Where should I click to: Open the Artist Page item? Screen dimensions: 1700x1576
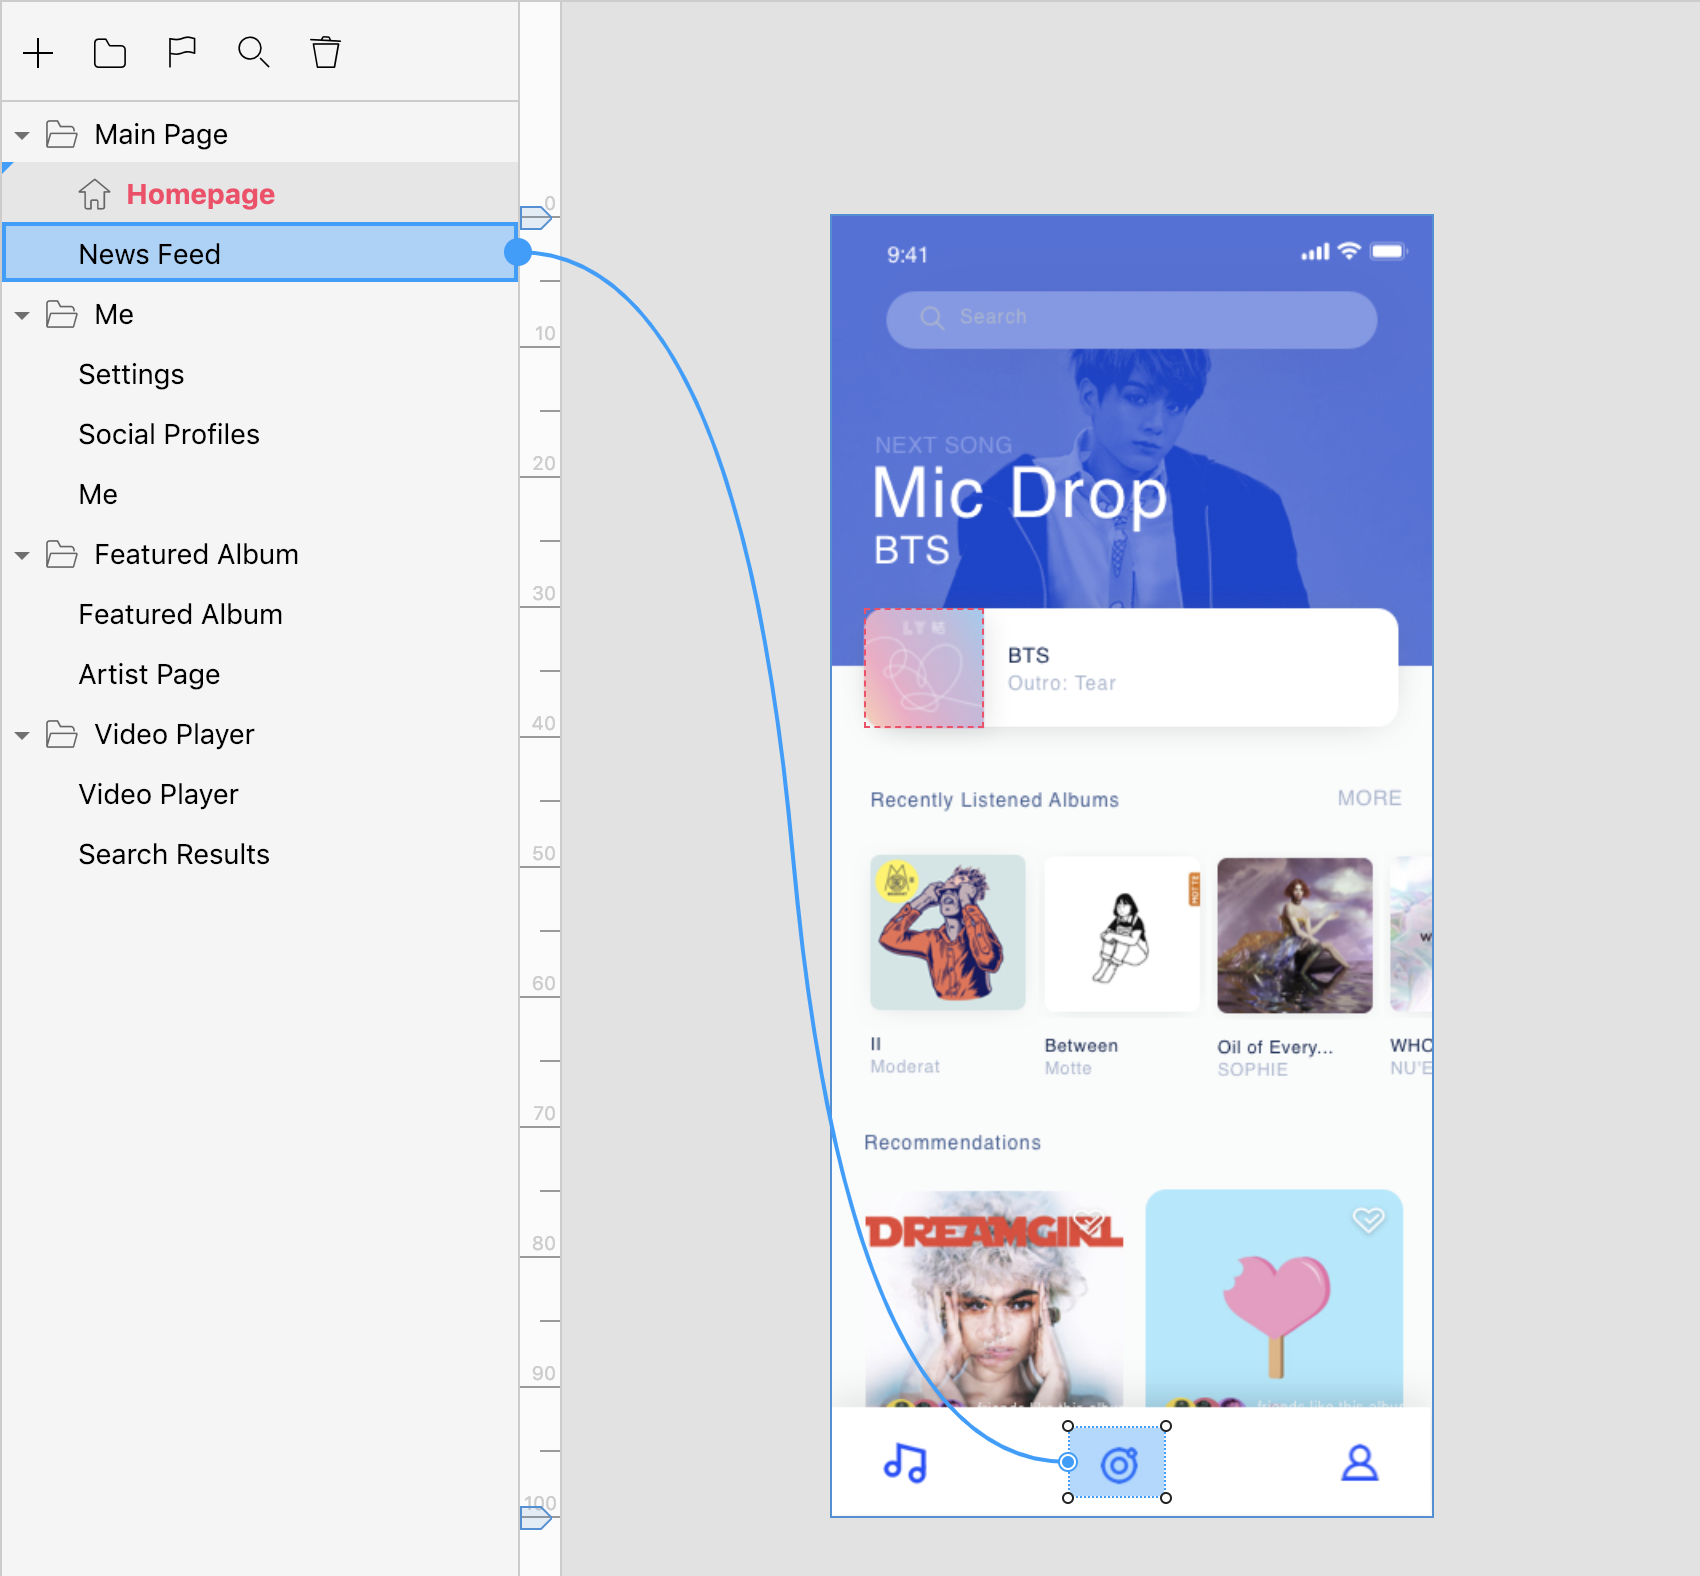(x=260, y=674)
